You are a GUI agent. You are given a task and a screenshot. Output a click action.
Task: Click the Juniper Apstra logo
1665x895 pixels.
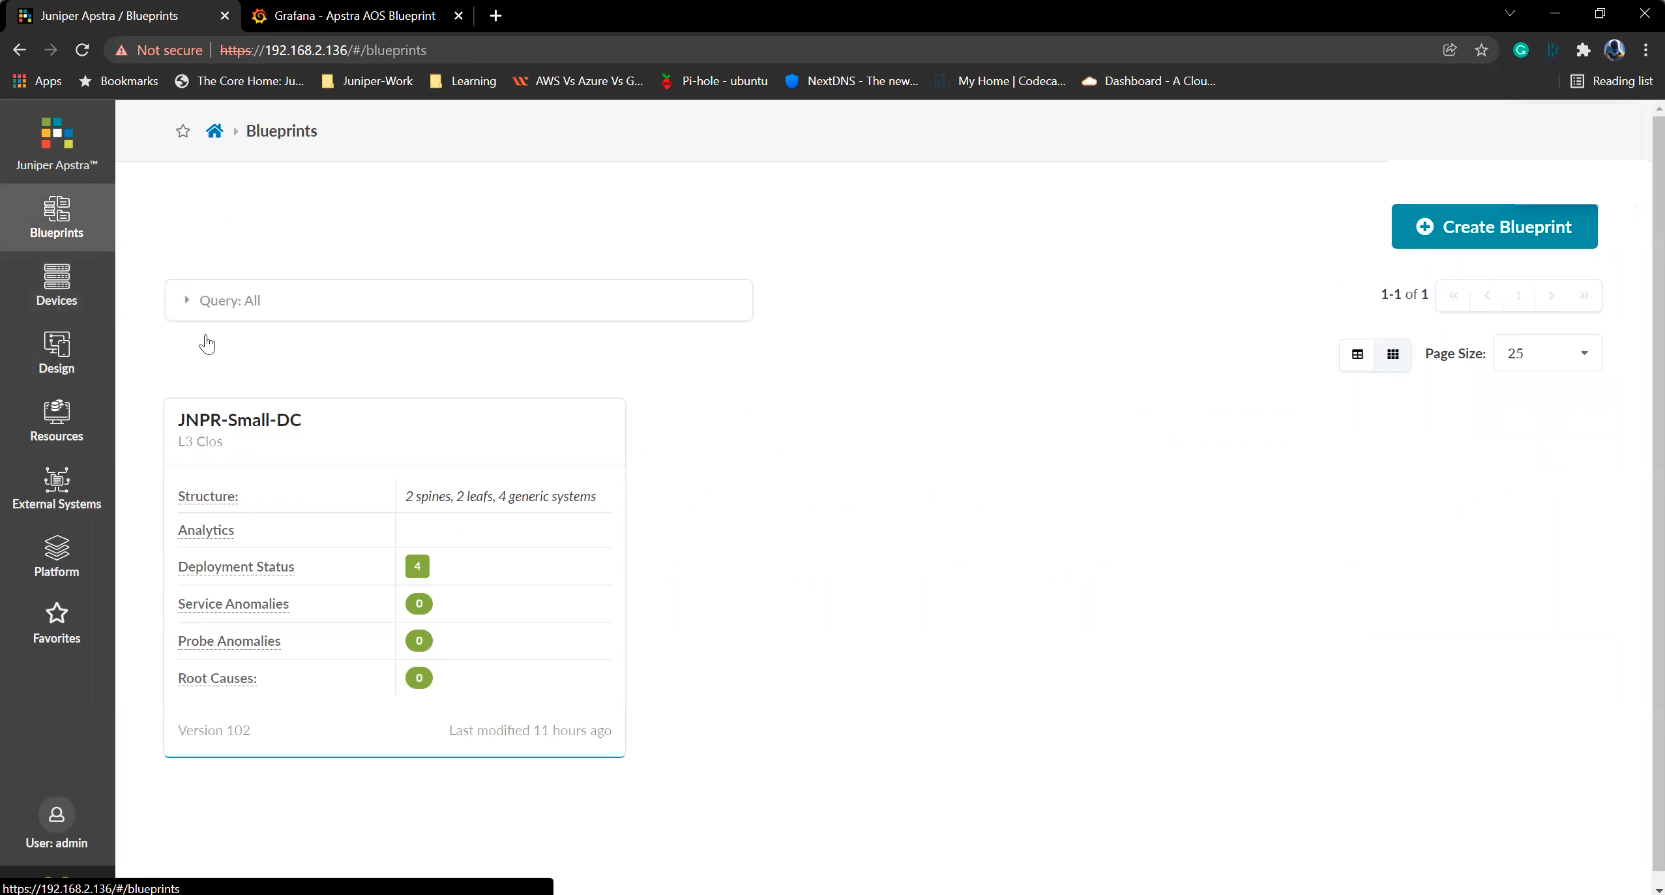click(57, 143)
